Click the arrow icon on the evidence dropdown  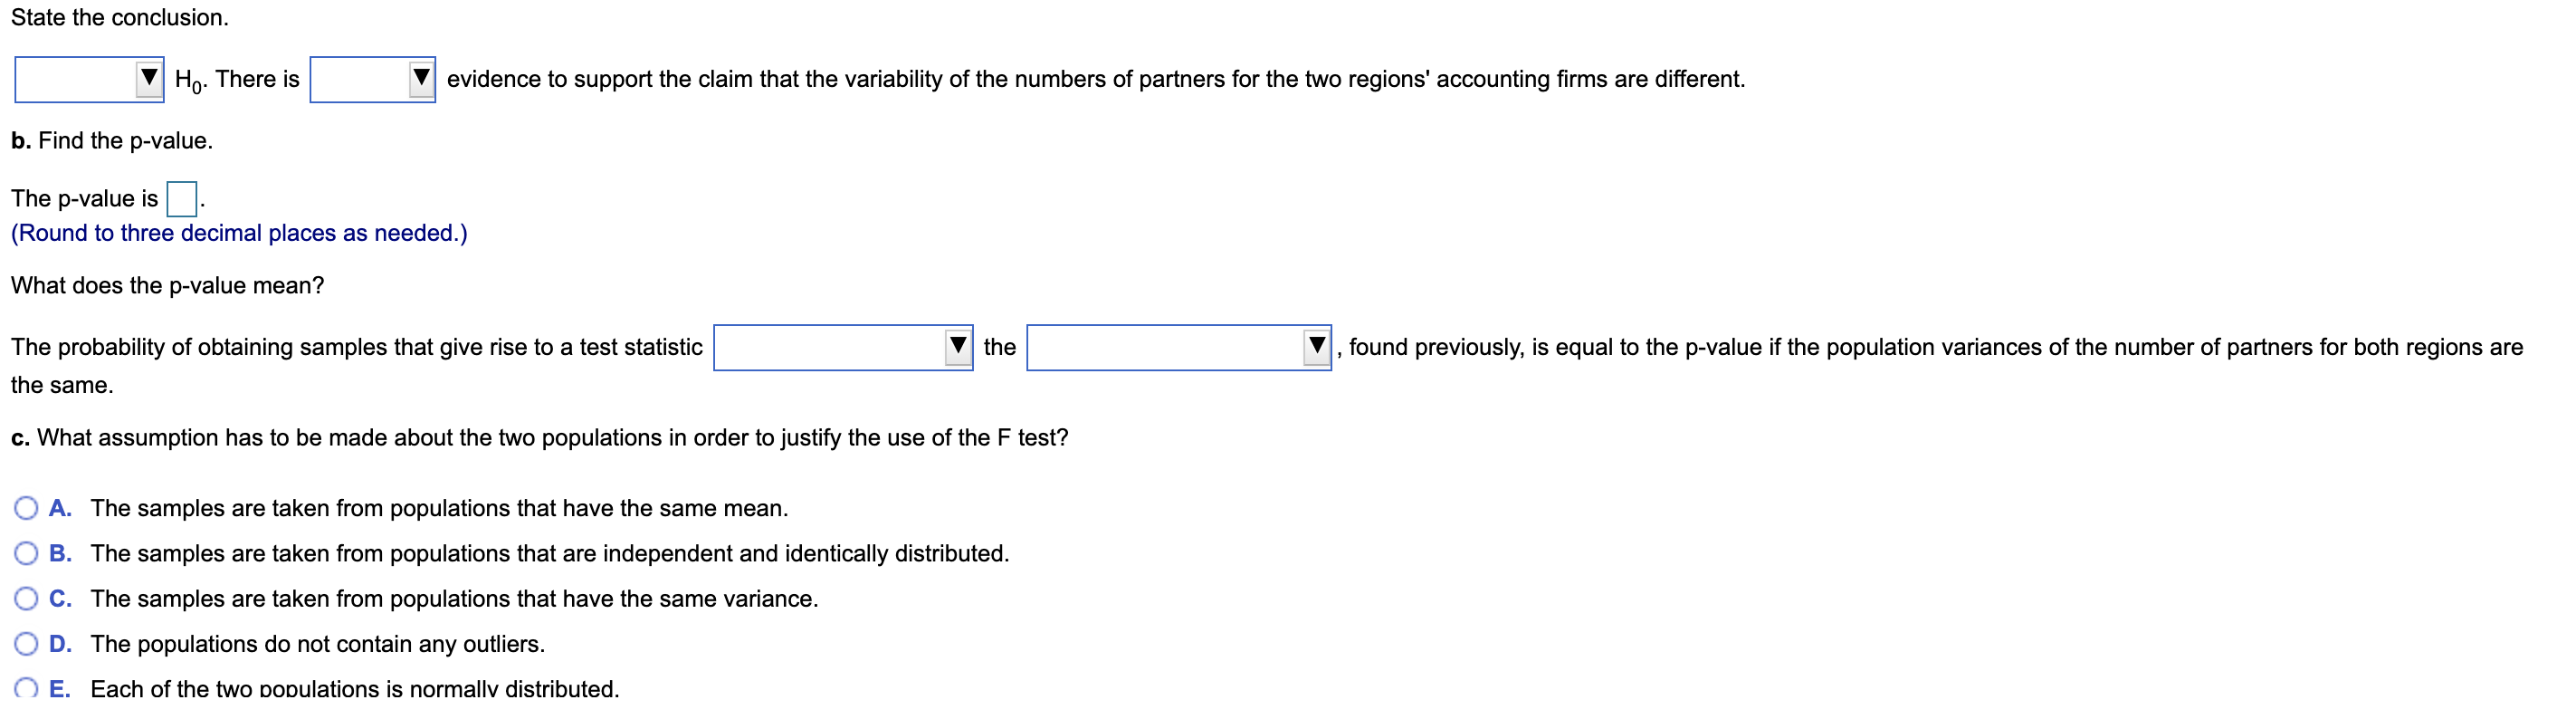(x=420, y=79)
